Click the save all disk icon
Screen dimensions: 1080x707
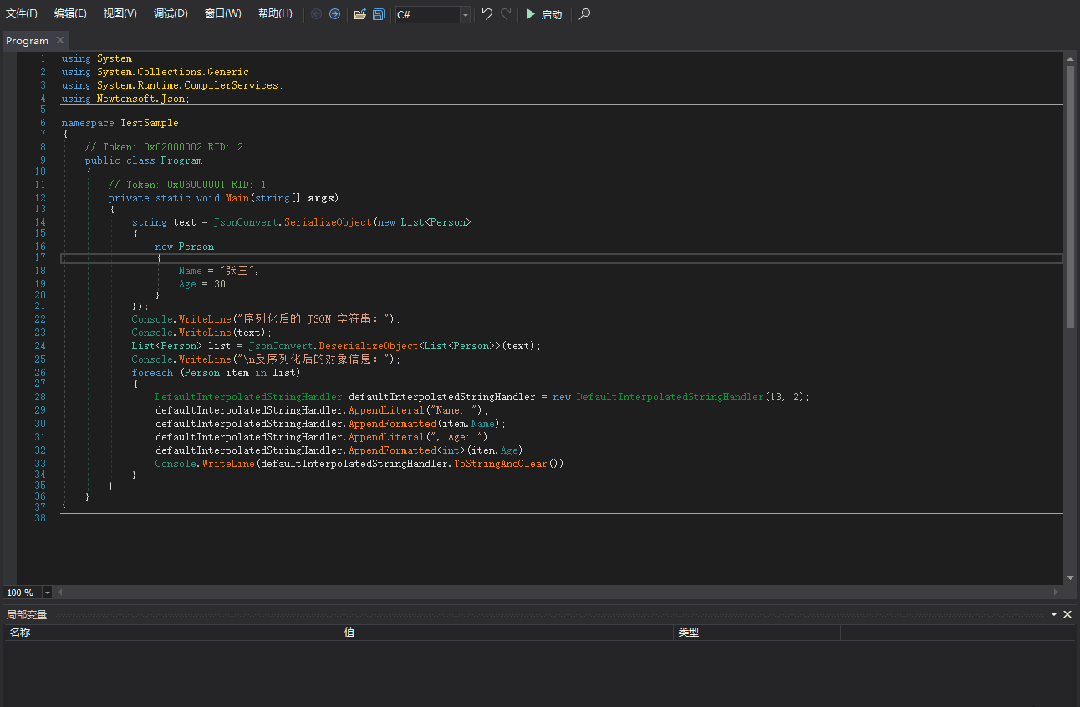click(379, 14)
